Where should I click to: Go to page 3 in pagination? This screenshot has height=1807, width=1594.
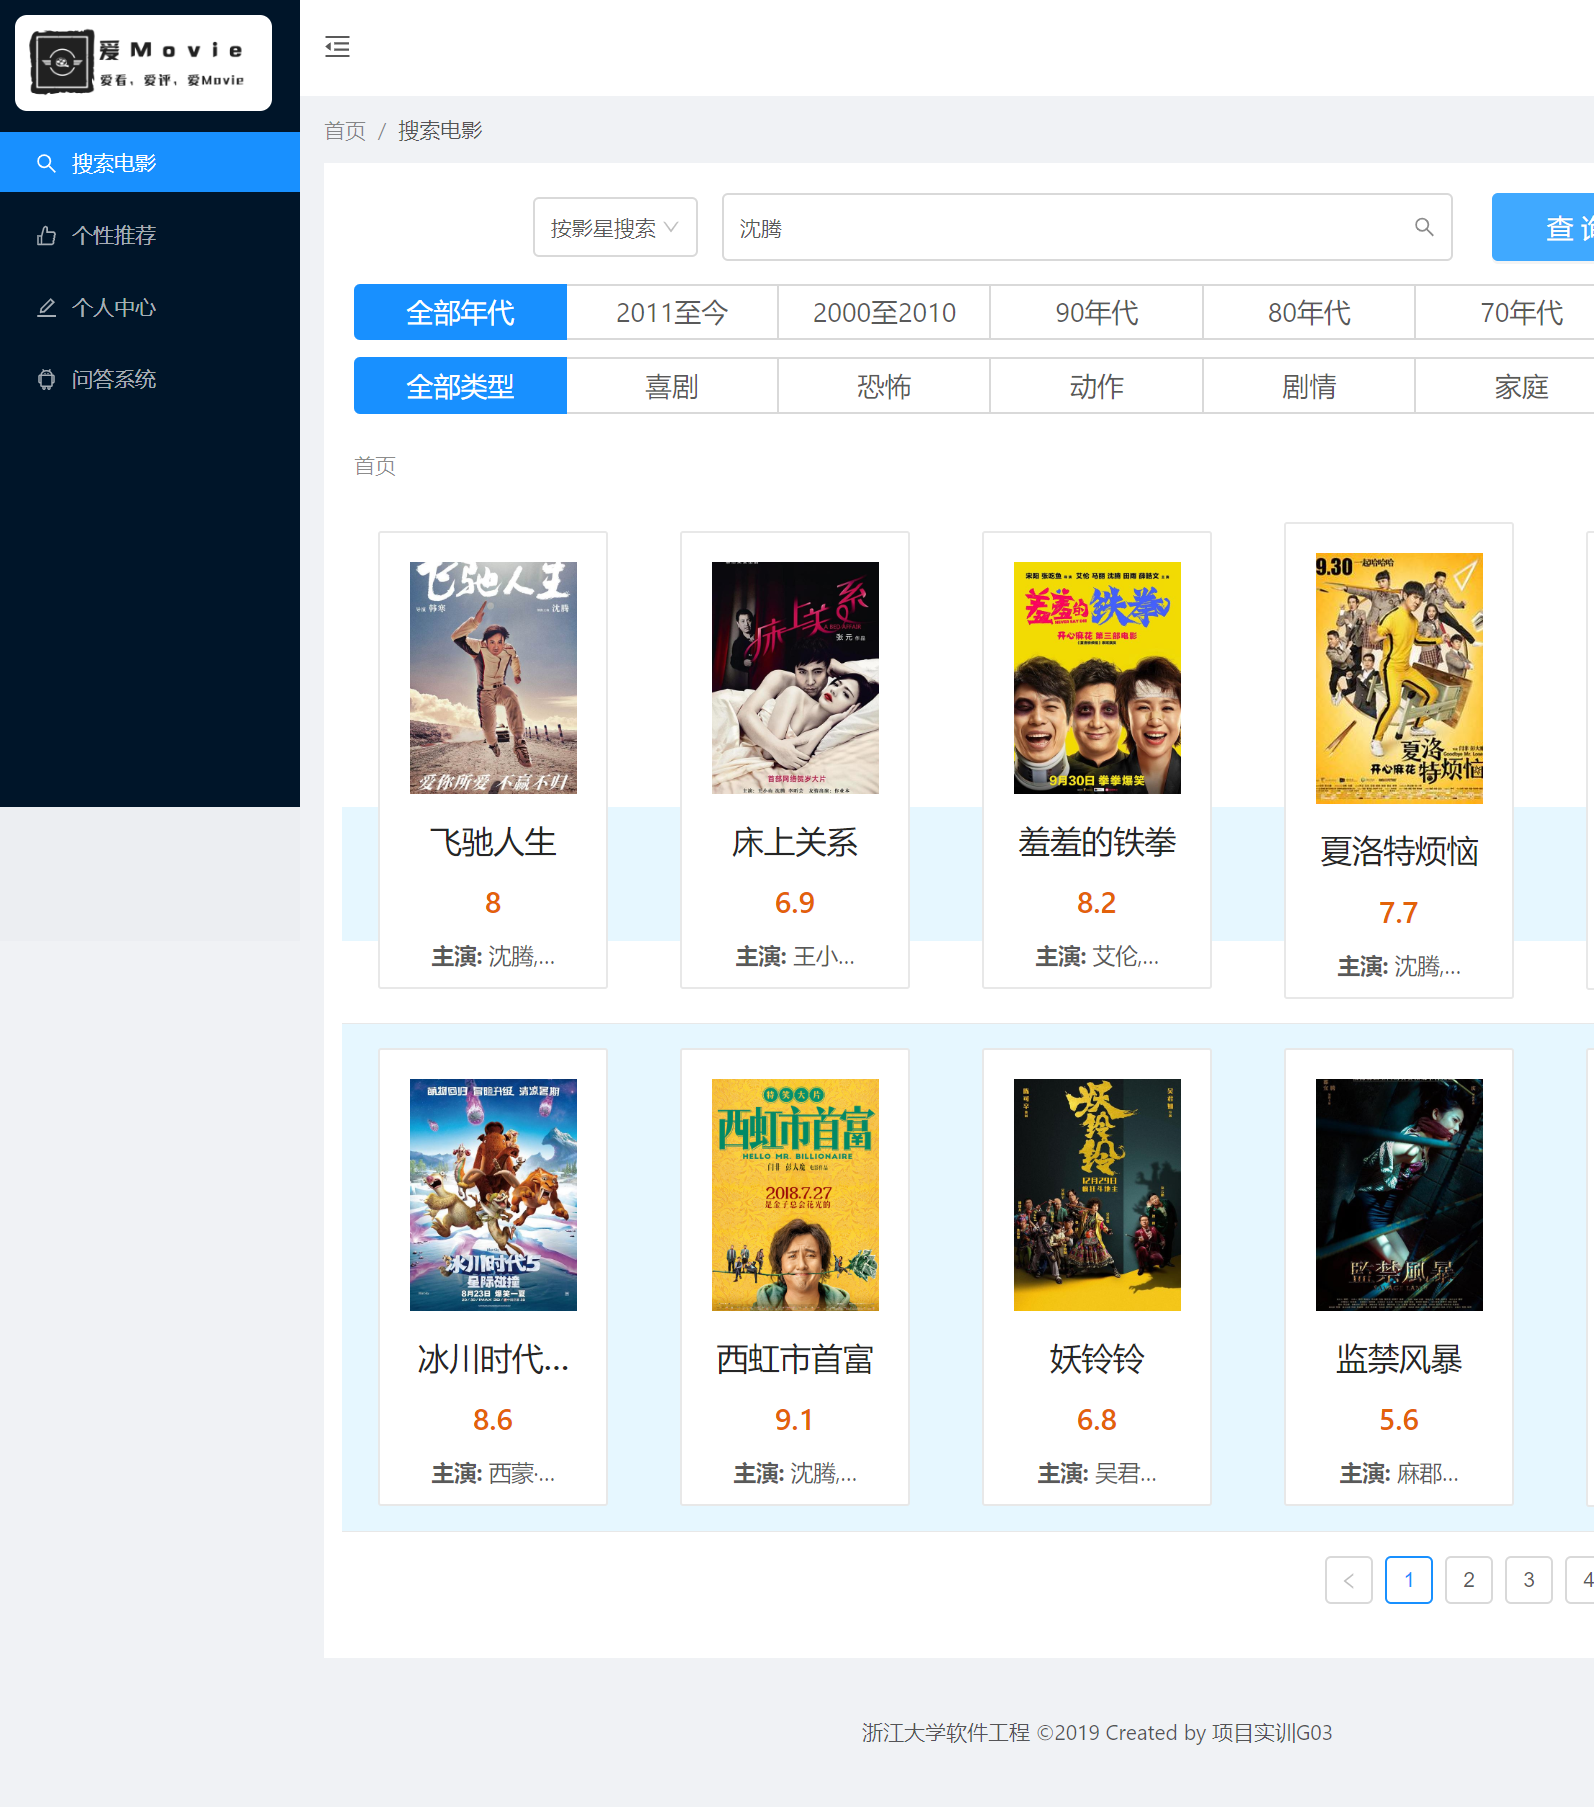[x=1529, y=1580]
